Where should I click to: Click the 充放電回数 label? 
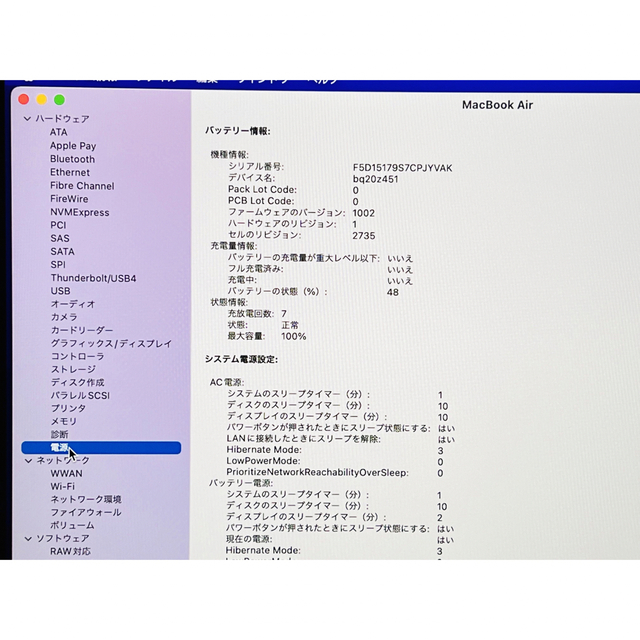point(251,314)
